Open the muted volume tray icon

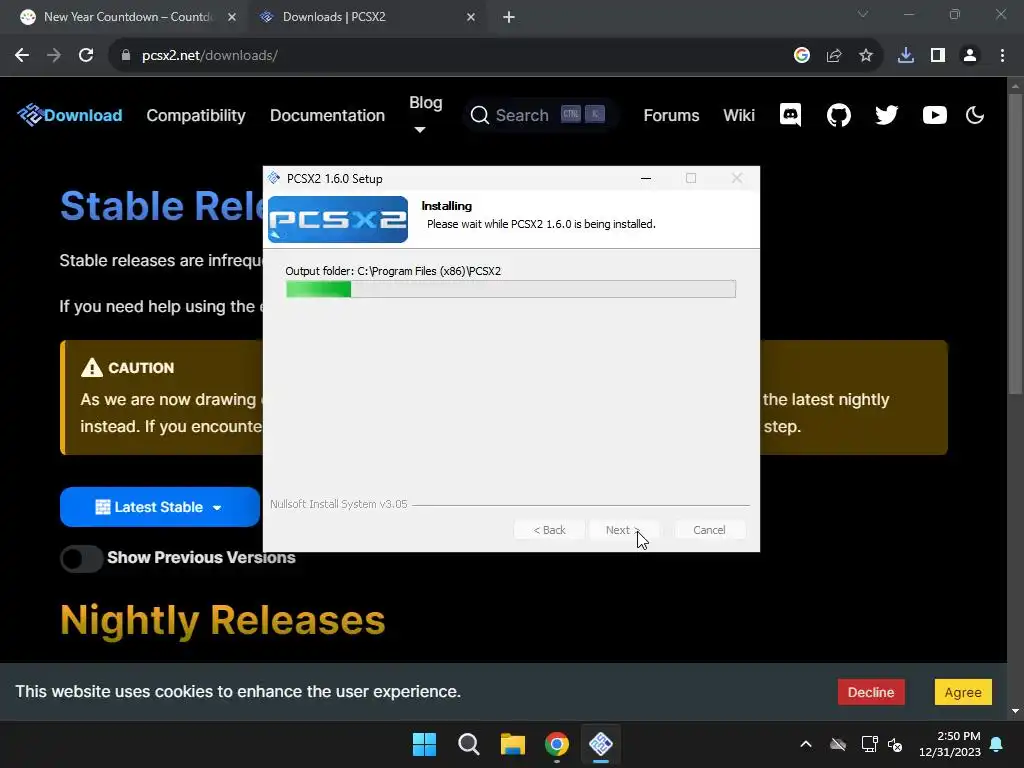[895, 744]
